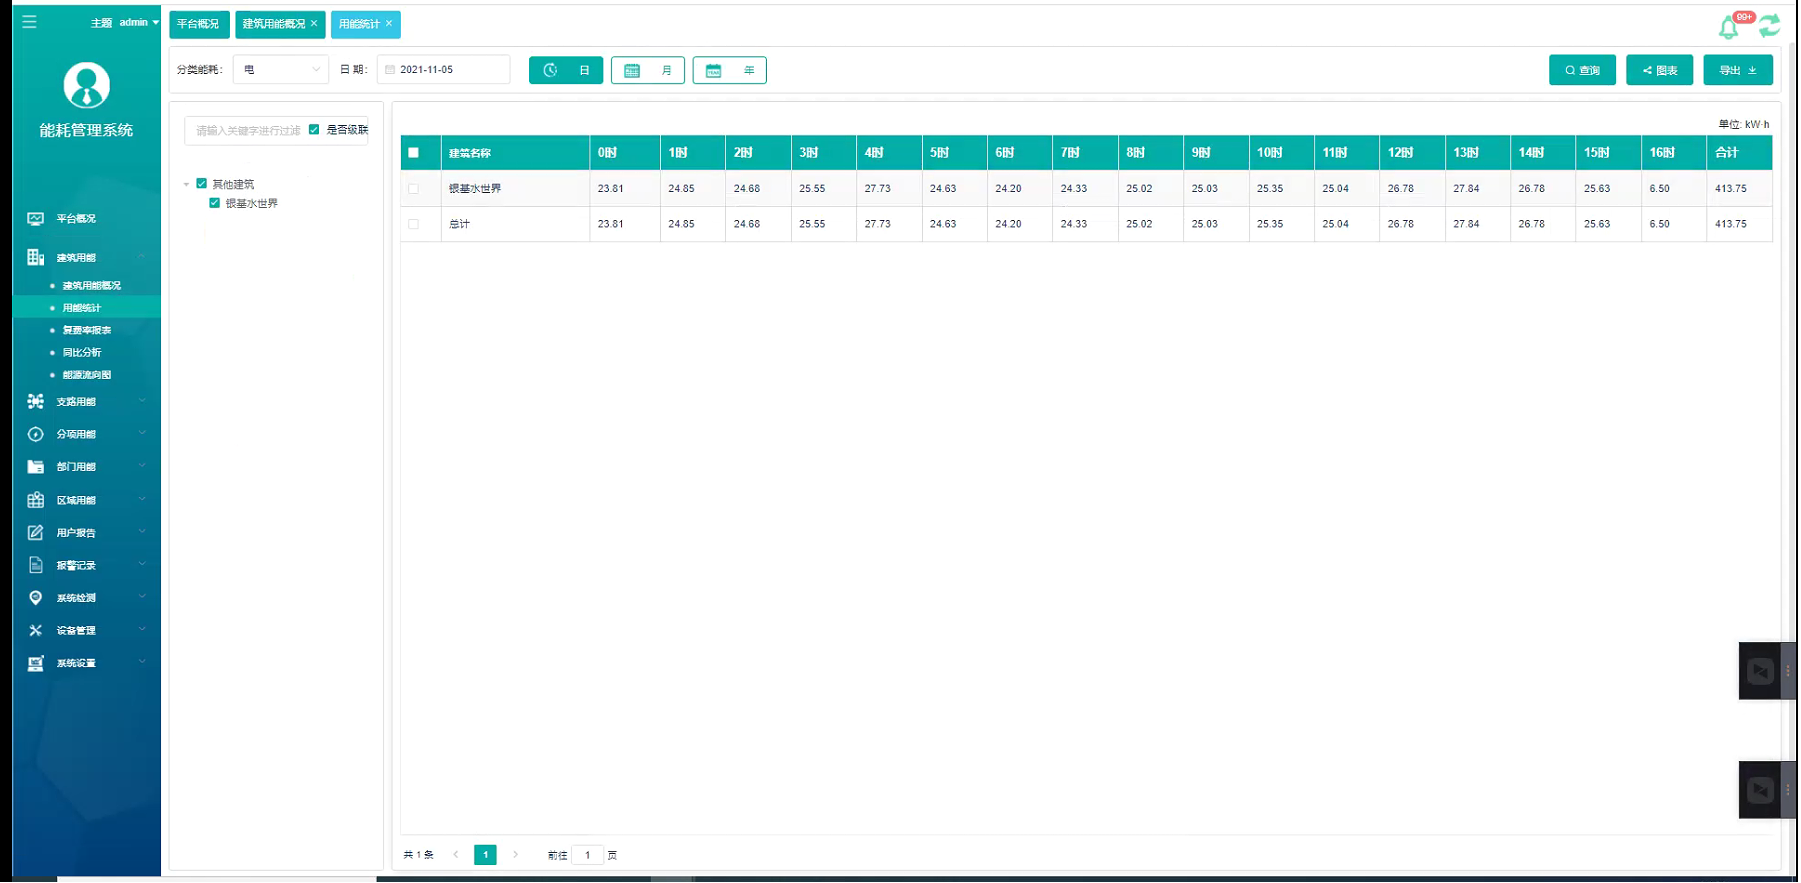Toggle the 是否级联 checkbox
This screenshot has width=1801, height=883.
(x=314, y=130)
